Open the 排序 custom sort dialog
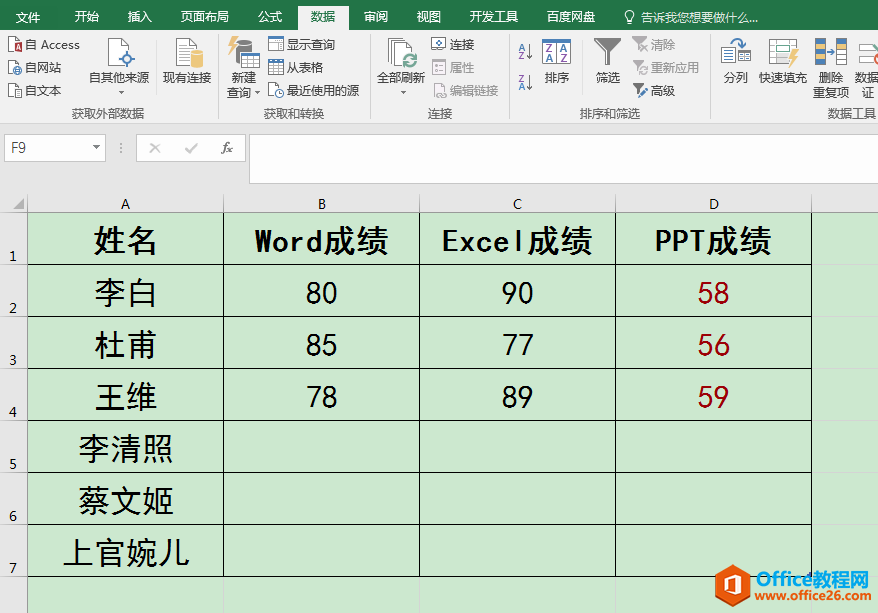The image size is (878, 613). pyautogui.click(x=557, y=62)
